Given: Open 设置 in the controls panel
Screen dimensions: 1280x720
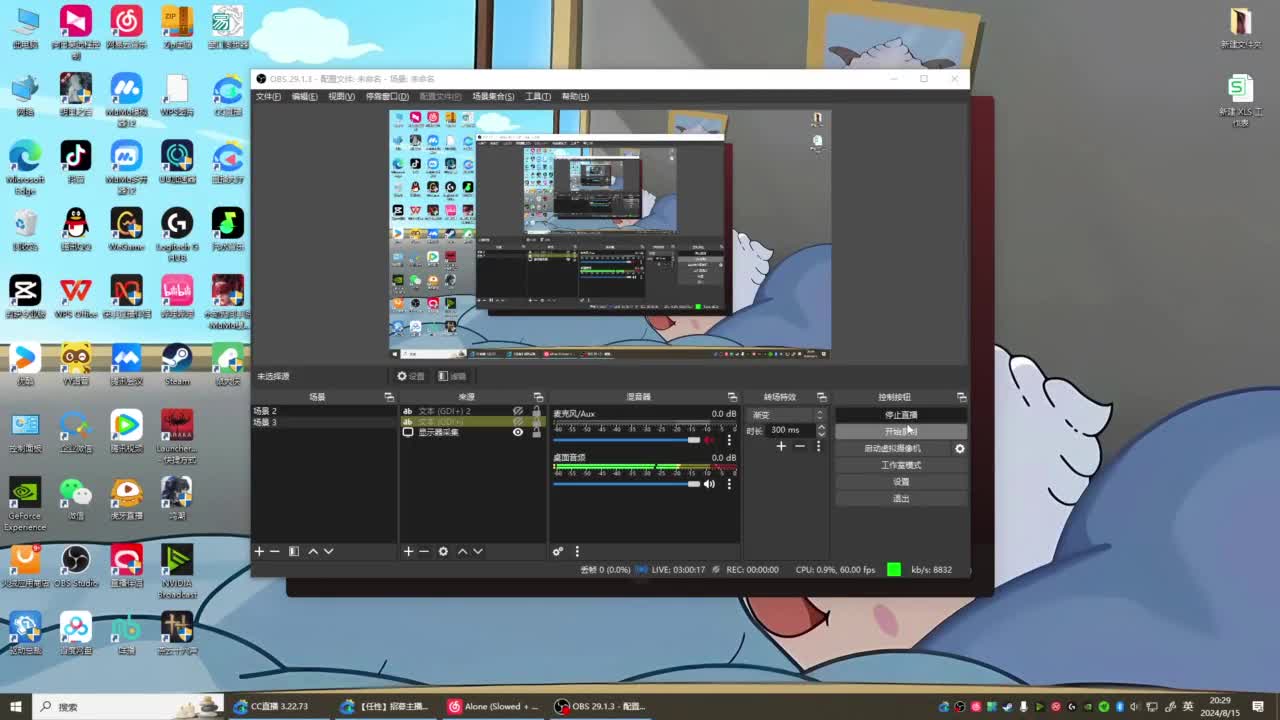Looking at the screenshot, I should tap(901, 482).
